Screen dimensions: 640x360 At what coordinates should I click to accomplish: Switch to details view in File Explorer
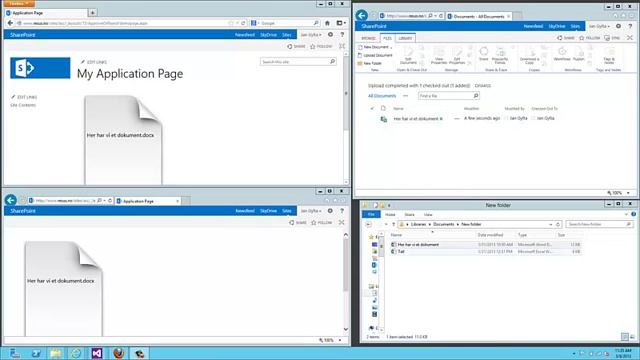pos(624,337)
